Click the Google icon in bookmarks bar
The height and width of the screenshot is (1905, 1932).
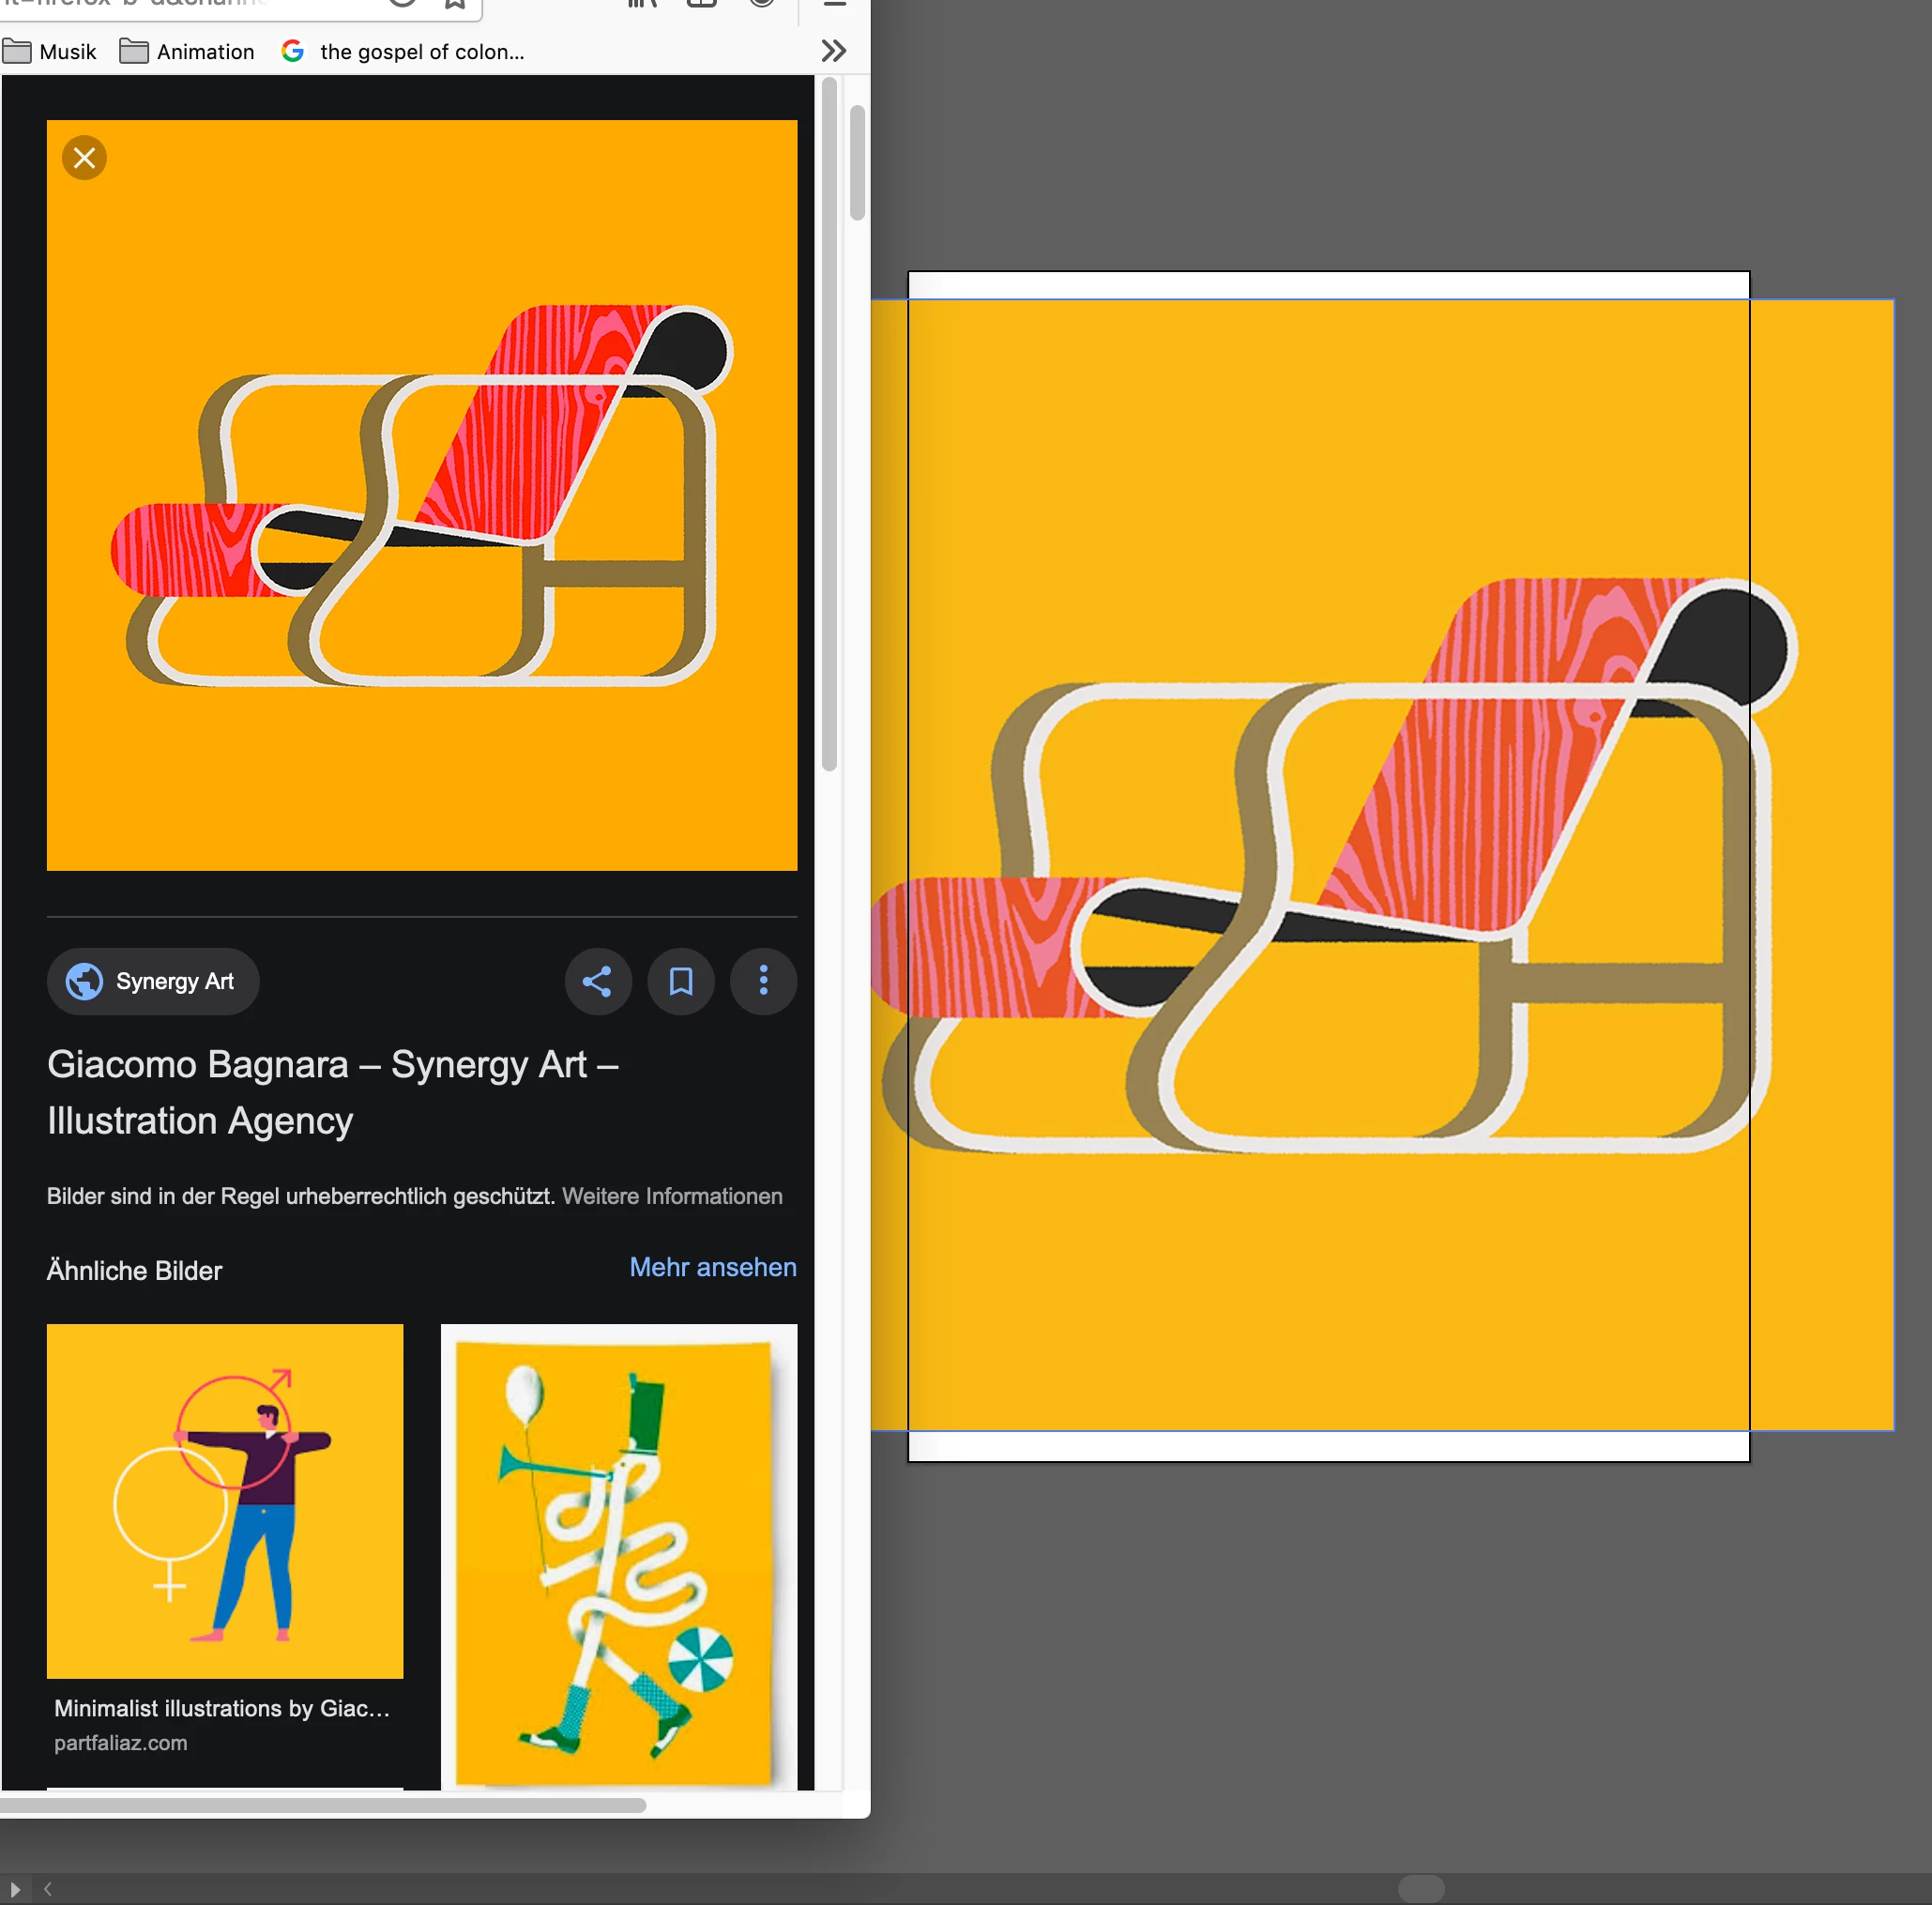coord(292,51)
